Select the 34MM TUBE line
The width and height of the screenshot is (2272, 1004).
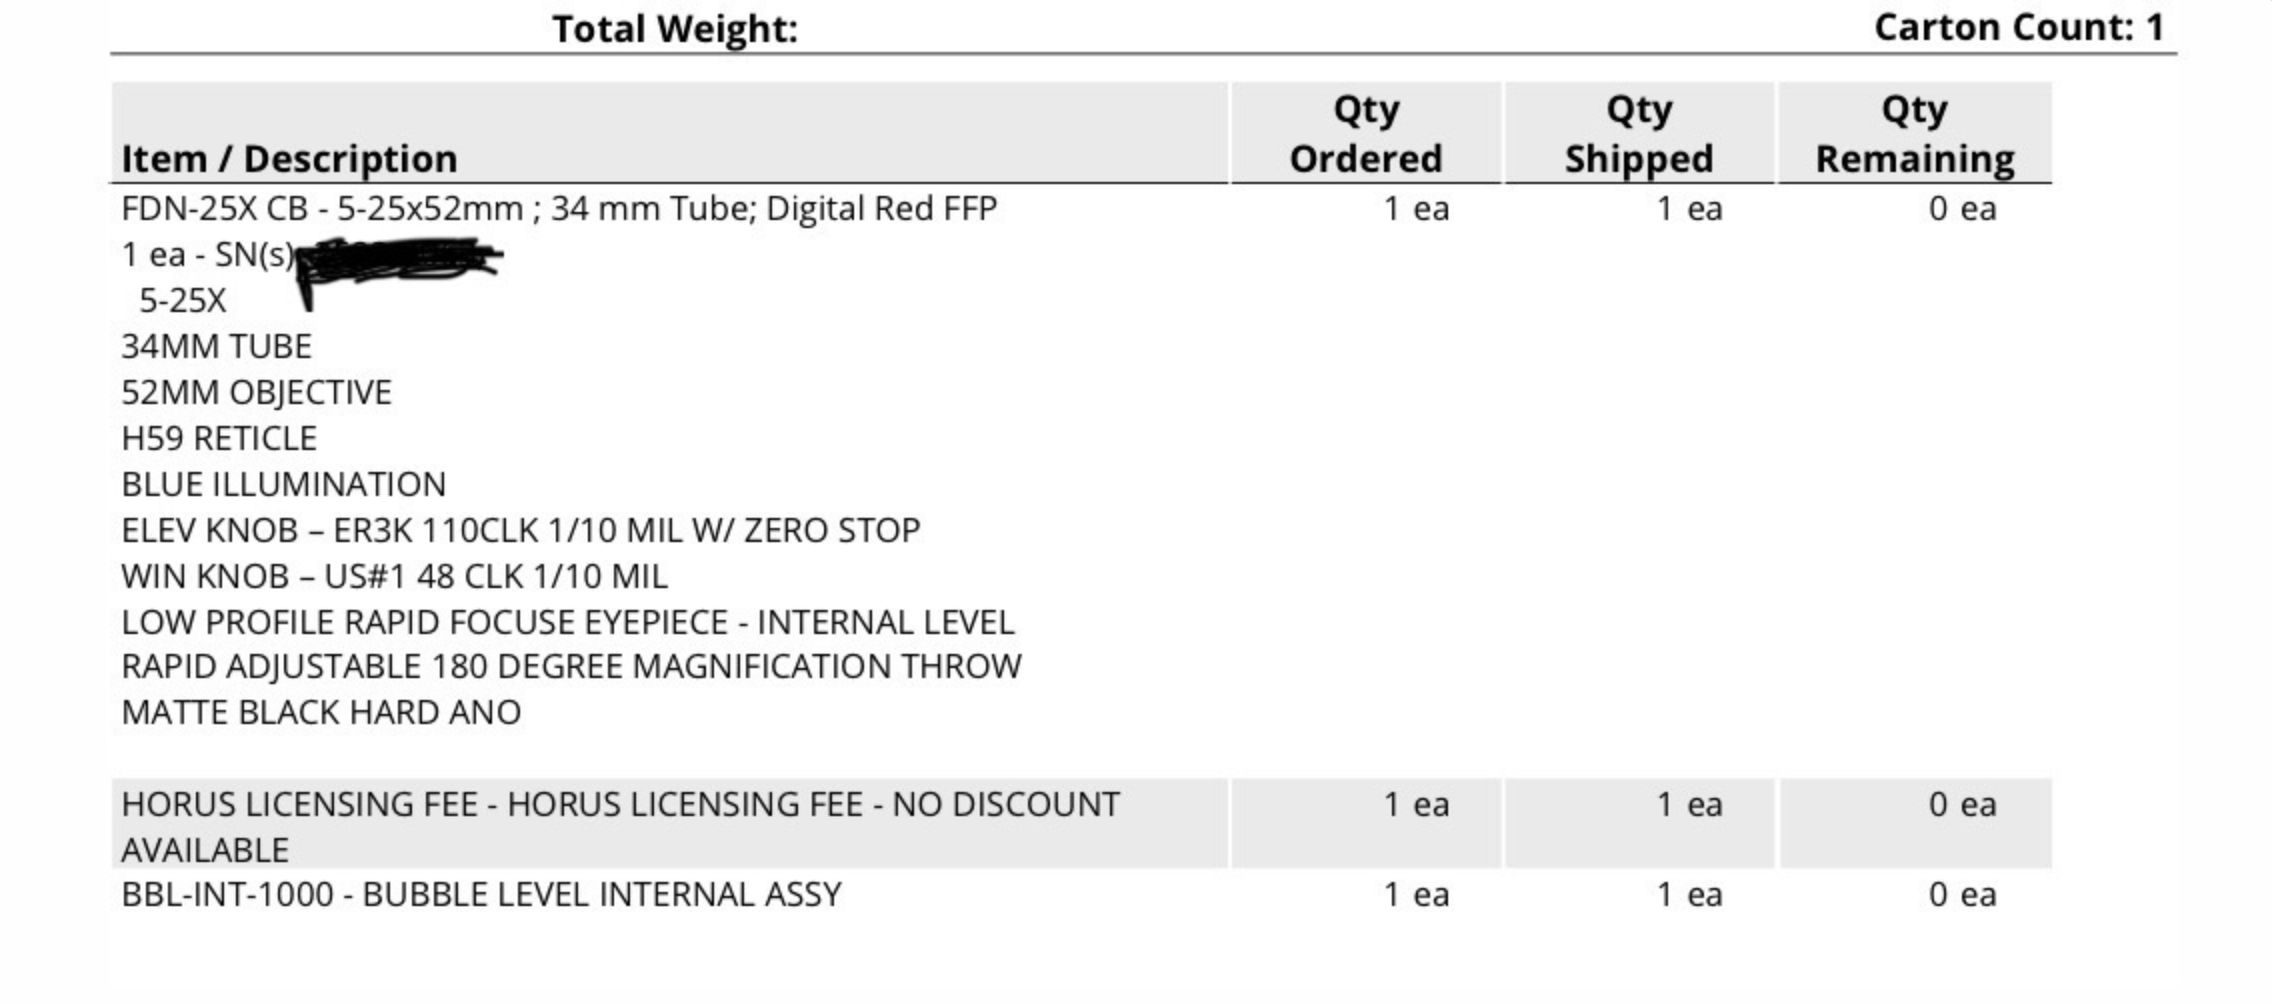point(216,346)
